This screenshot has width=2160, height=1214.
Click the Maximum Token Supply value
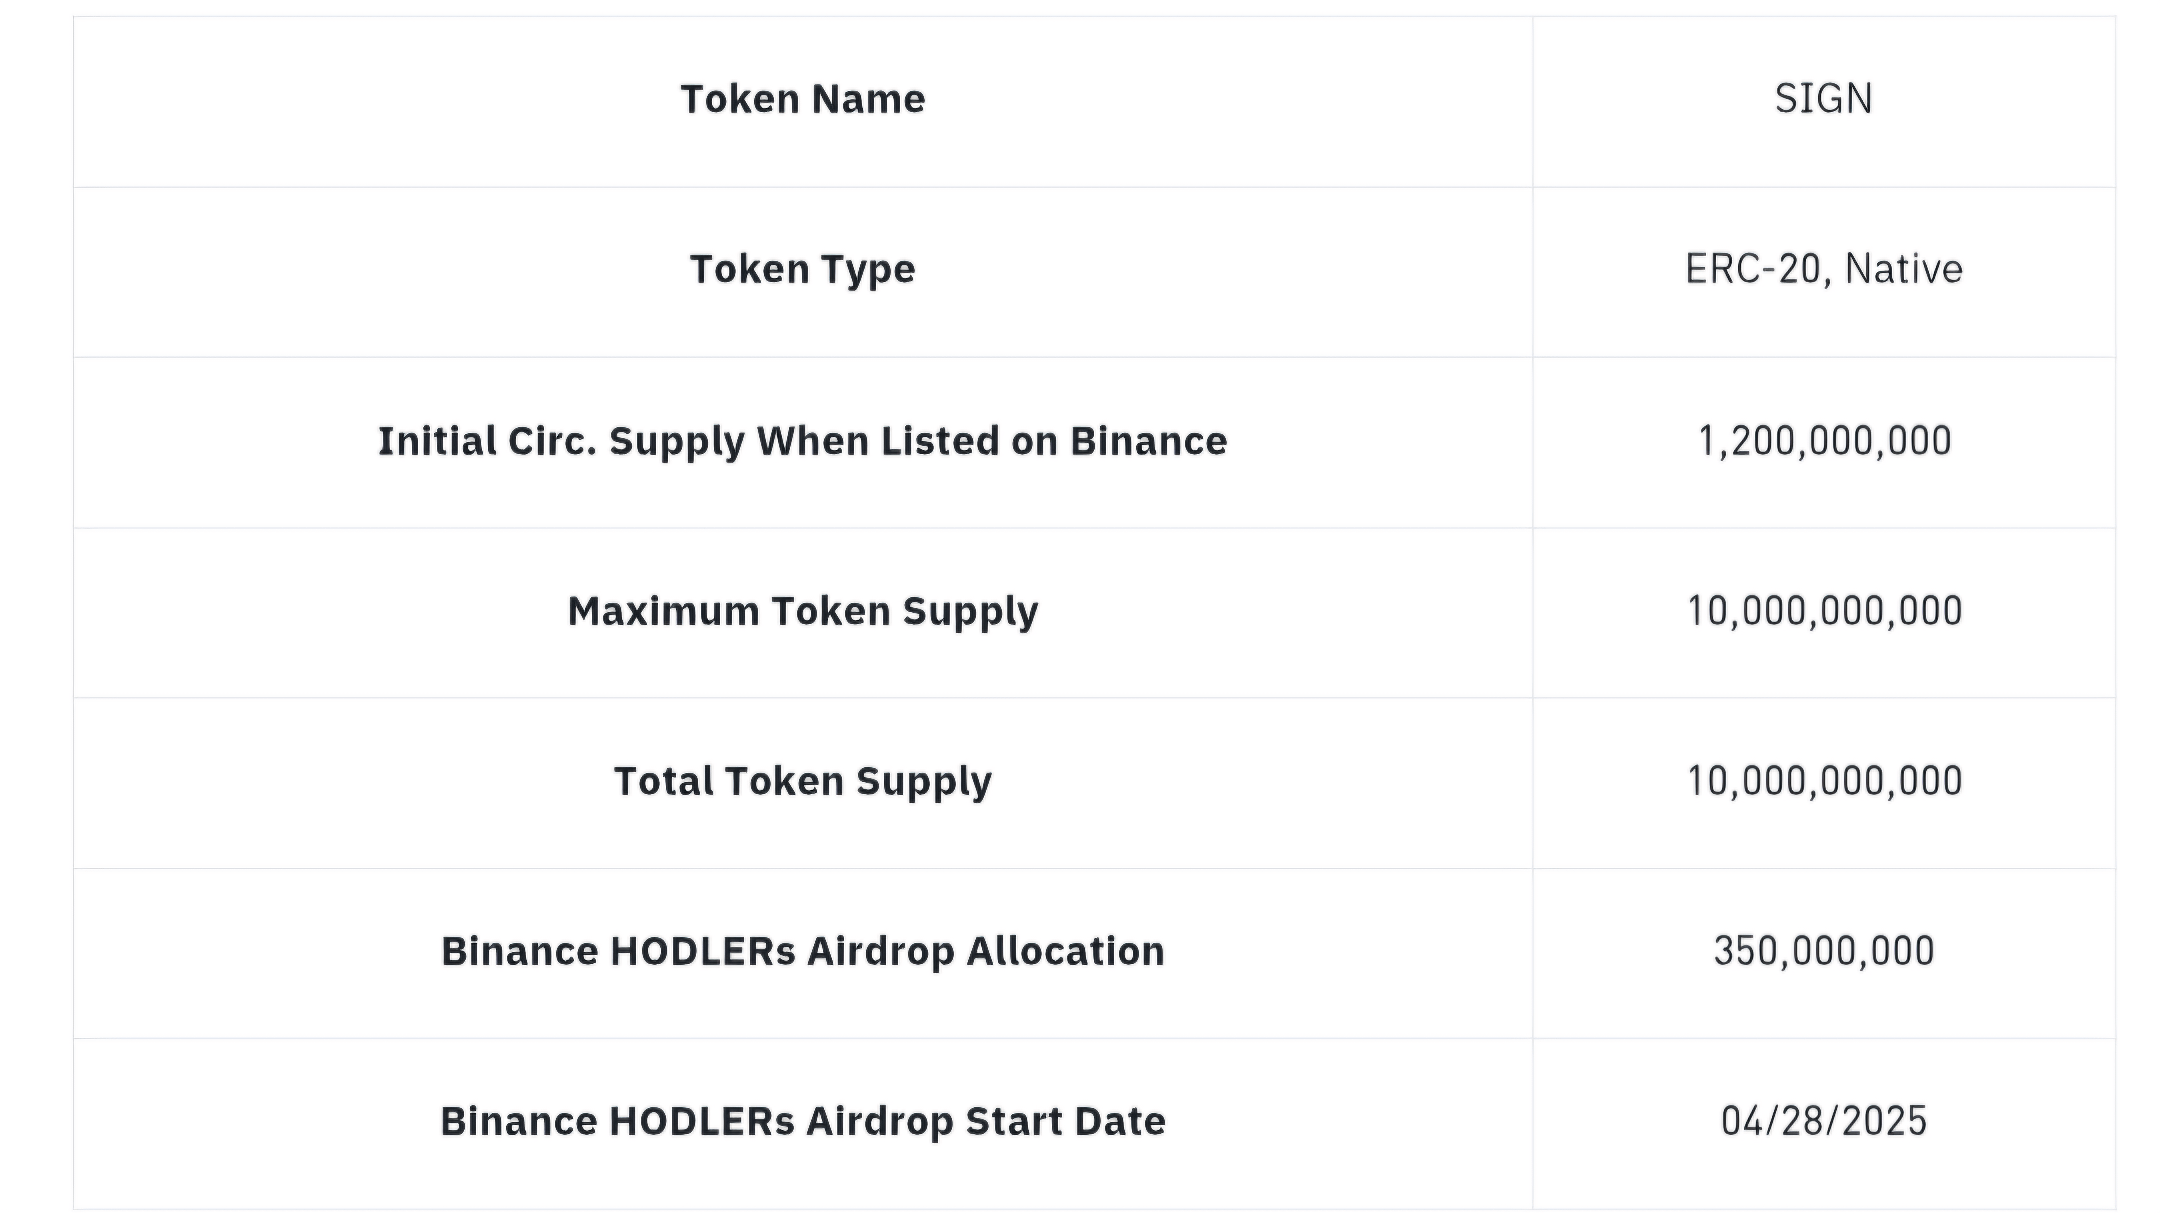click(1823, 611)
